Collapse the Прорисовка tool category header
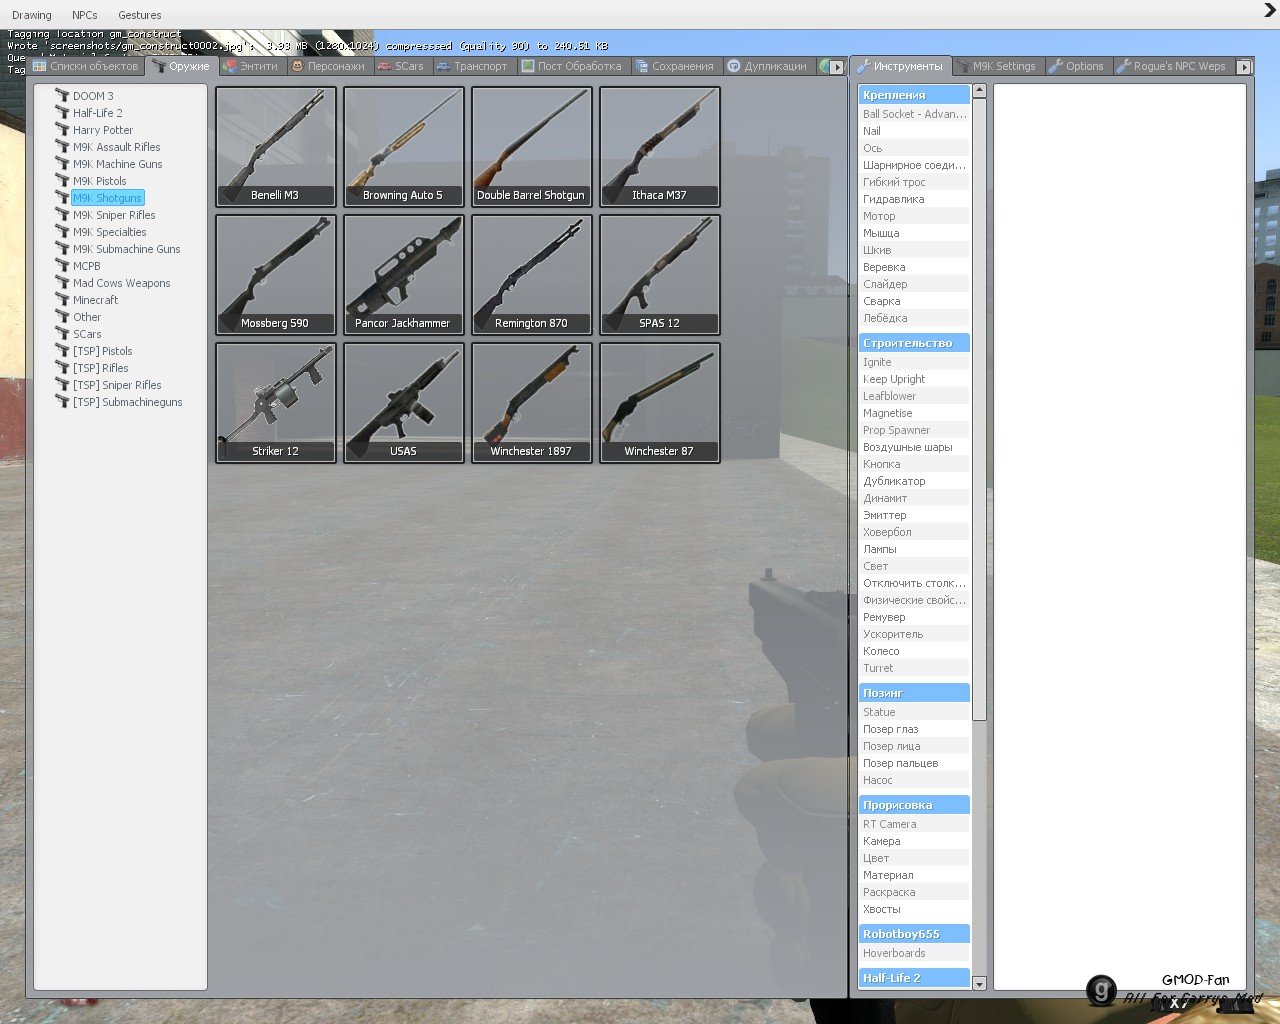 point(914,805)
